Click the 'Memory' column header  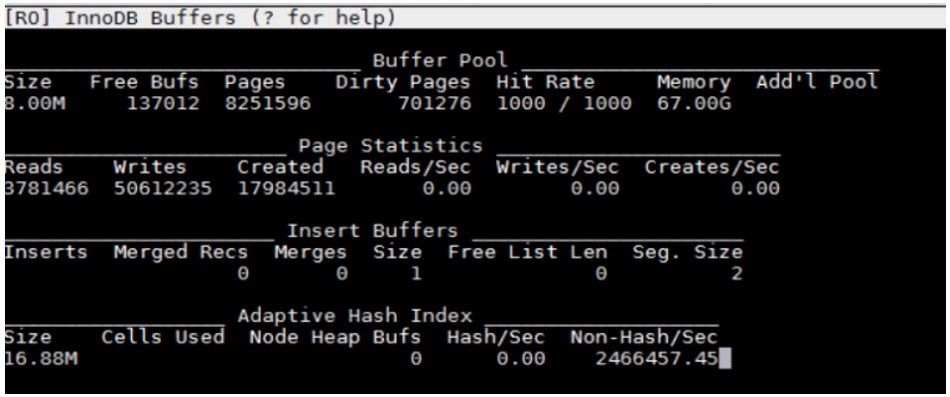point(694,82)
